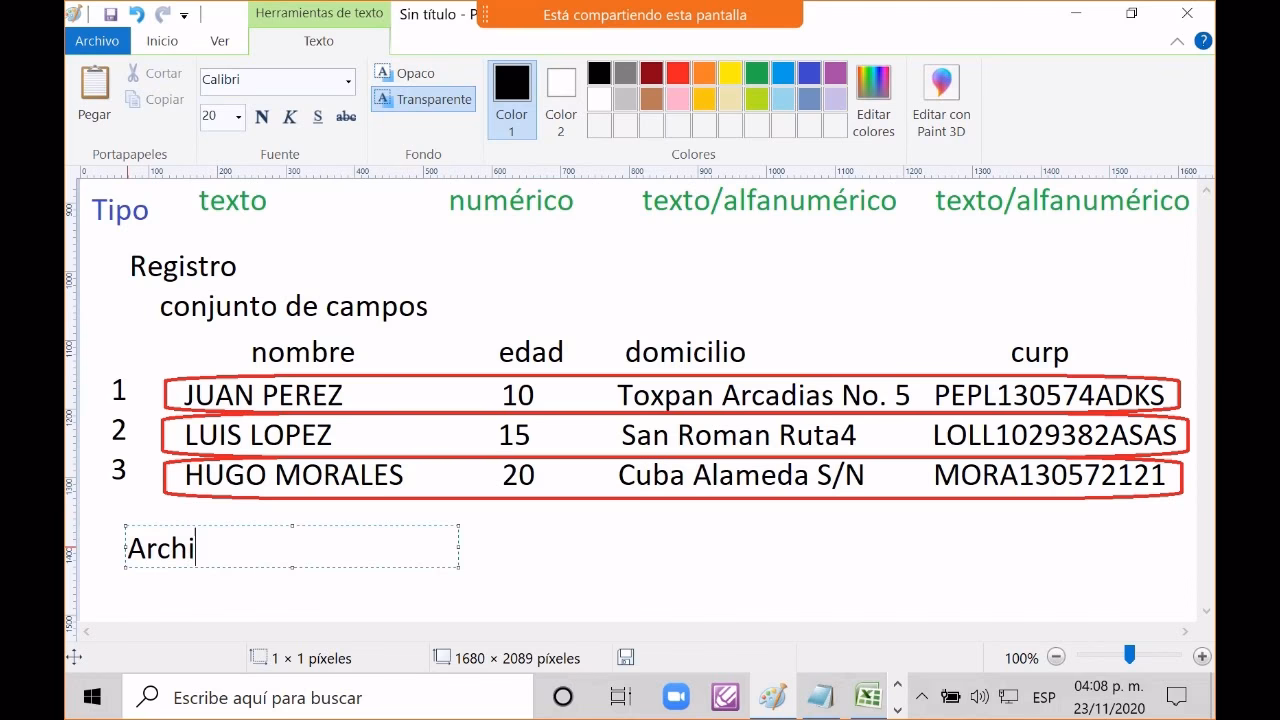
Task: Collapse the ribbon with the chevron
Action: pyautogui.click(x=1177, y=41)
